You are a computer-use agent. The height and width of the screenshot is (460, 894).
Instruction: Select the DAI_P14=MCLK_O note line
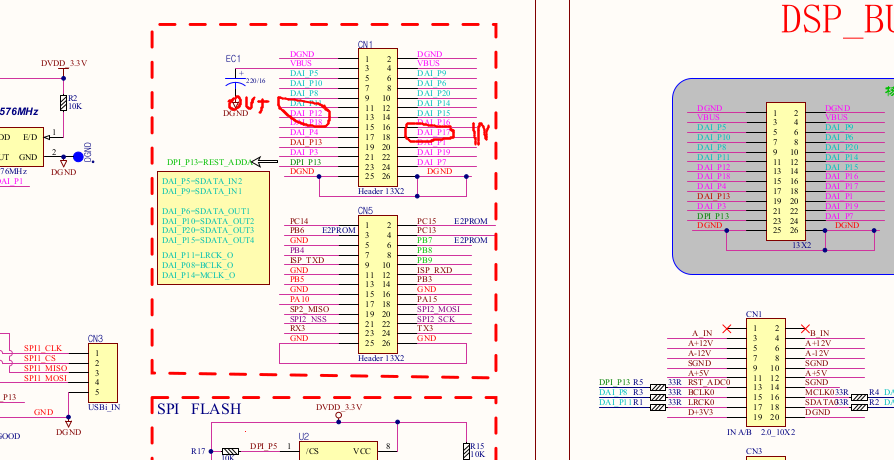(x=198, y=275)
